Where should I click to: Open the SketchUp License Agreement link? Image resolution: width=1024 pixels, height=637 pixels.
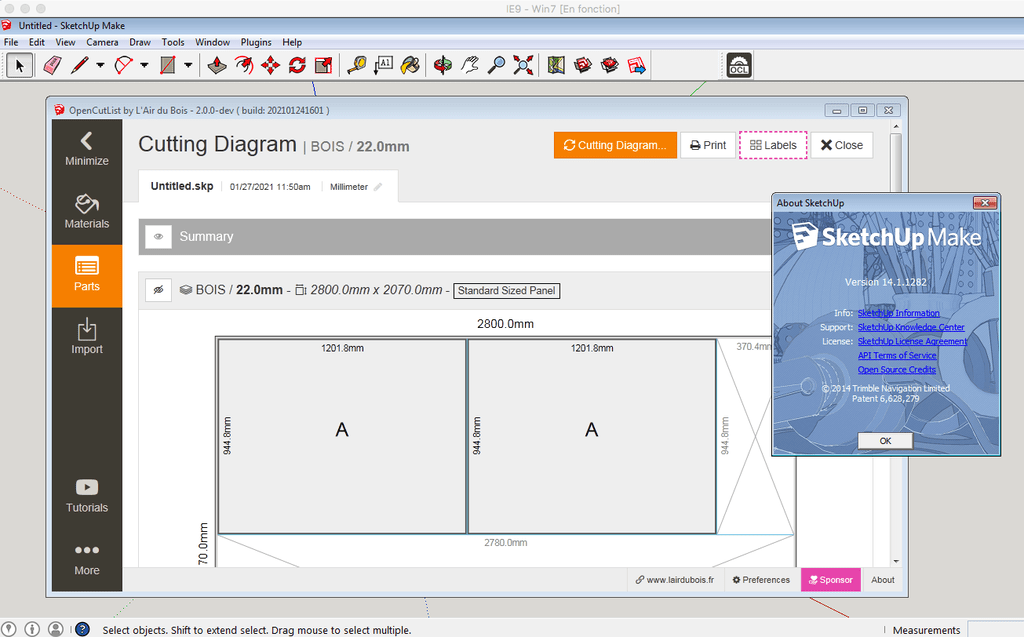click(x=912, y=342)
